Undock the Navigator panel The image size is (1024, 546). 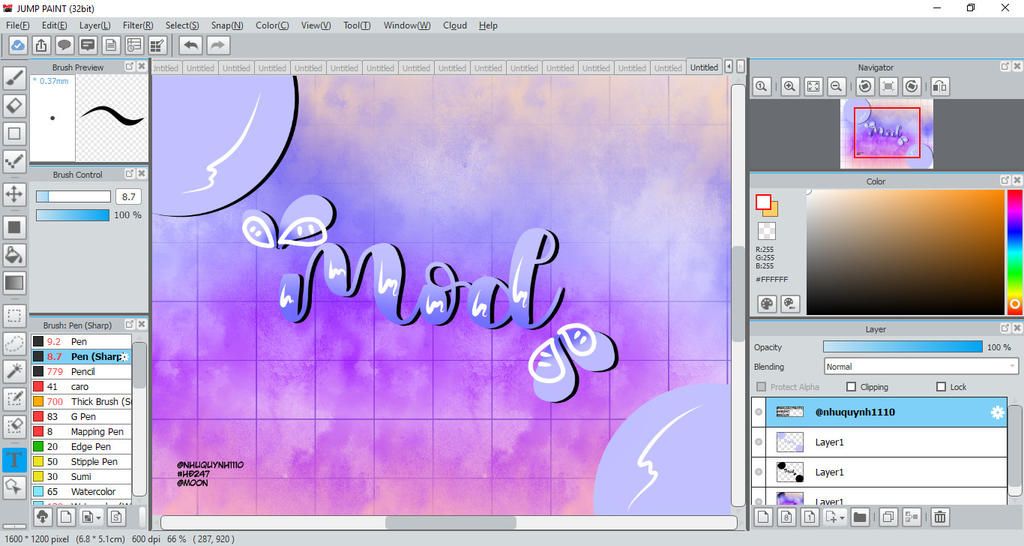point(1004,67)
